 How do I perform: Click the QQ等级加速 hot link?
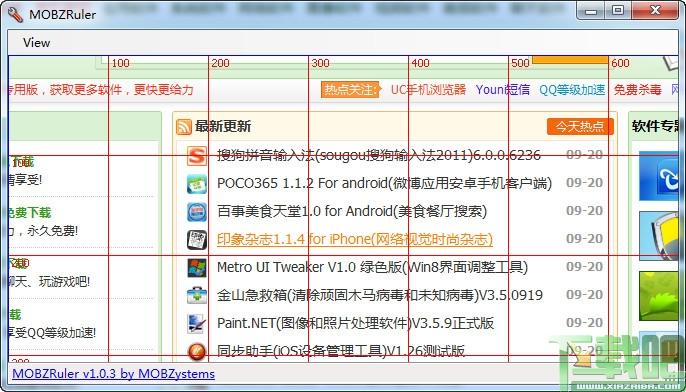572,90
